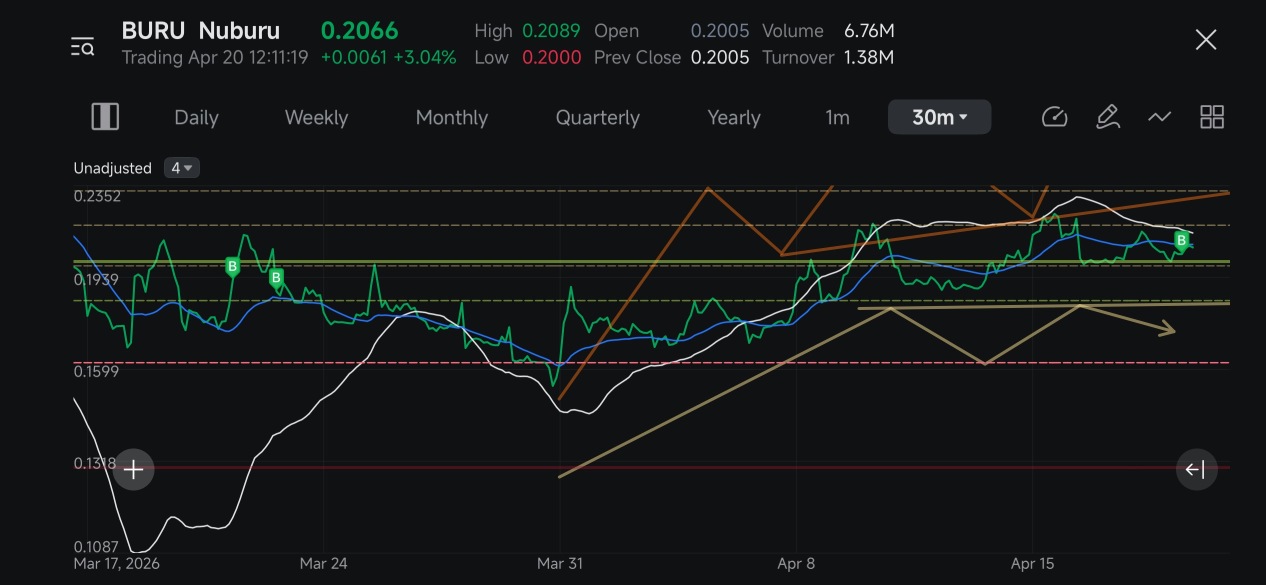This screenshot has height=585, width=1266.
Task: Open the stock search list icon
Action: point(82,46)
